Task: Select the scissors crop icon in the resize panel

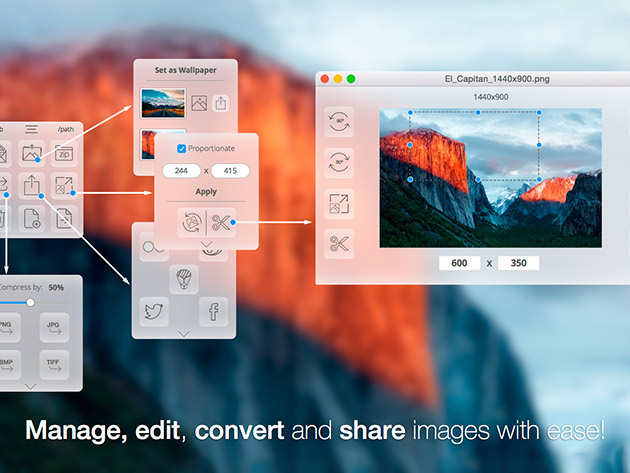Action: (x=221, y=222)
